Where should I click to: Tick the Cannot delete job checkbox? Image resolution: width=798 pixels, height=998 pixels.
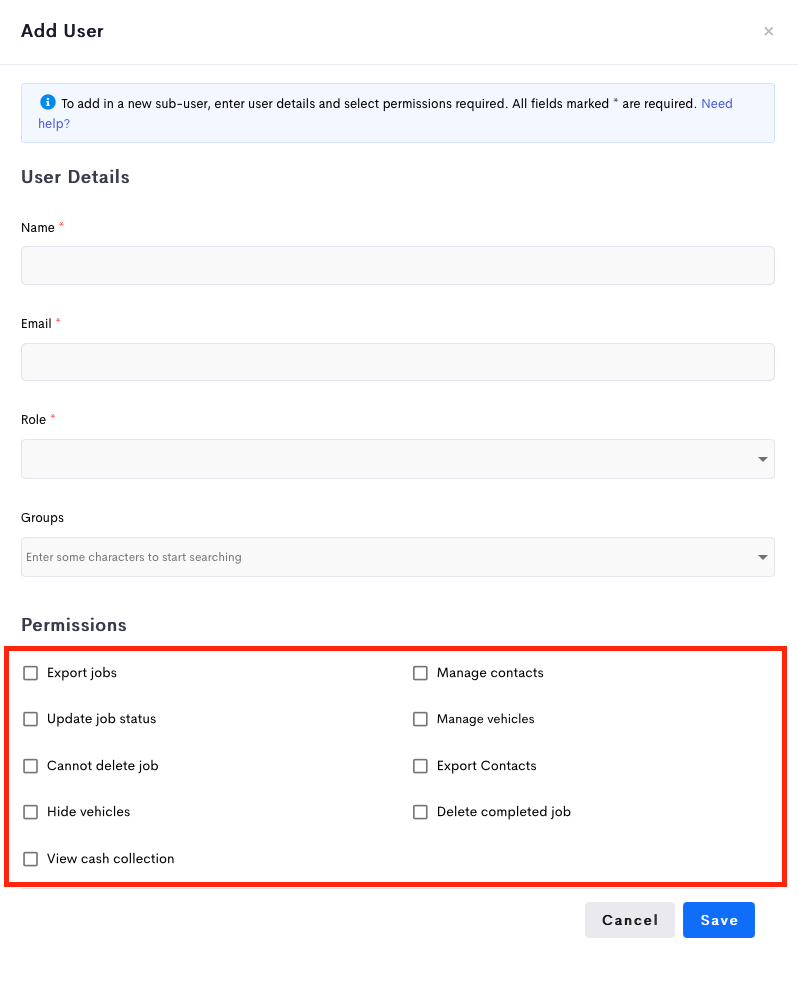(31, 766)
